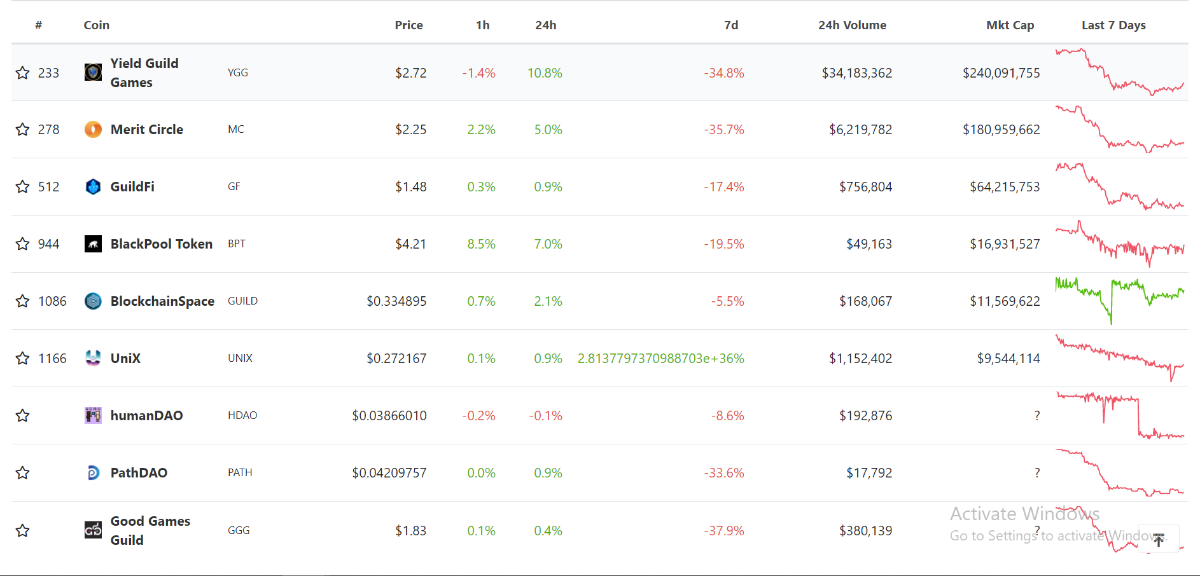Viewport: 1200px width, 576px height.
Task: Sort by the Coin column header
Action: pos(97,25)
